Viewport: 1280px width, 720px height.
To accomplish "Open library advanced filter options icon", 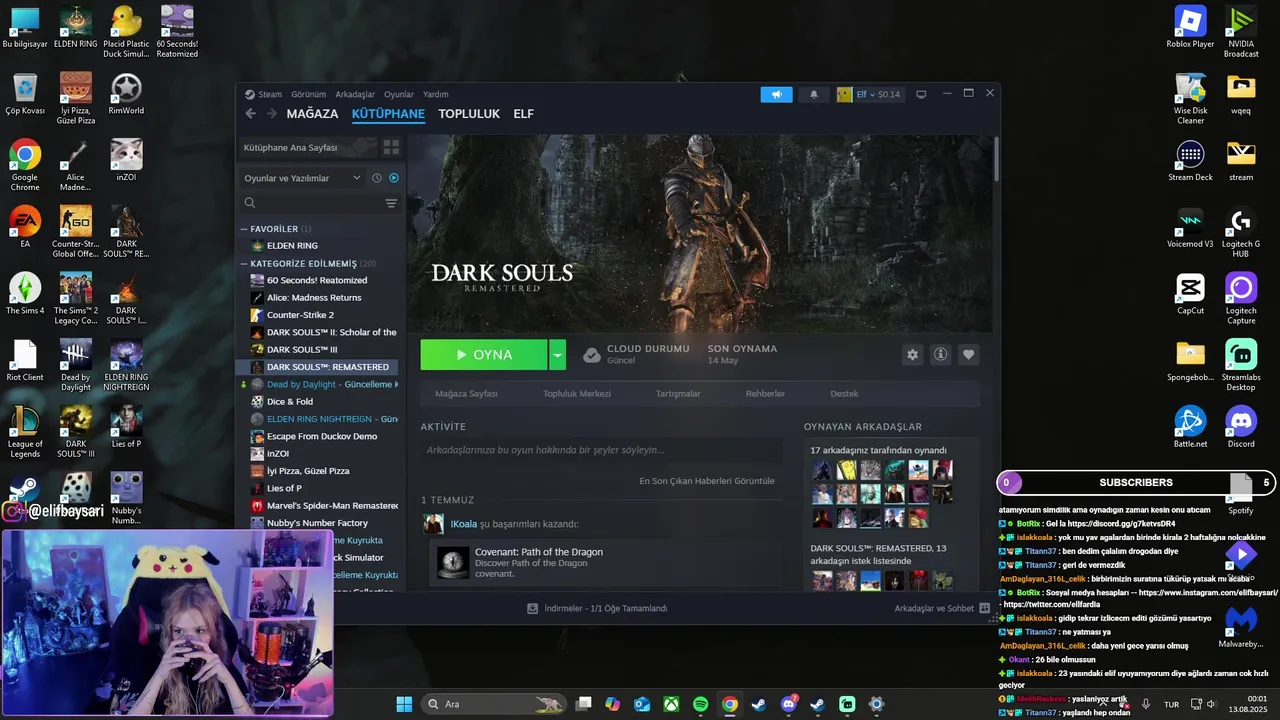I will 391,203.
